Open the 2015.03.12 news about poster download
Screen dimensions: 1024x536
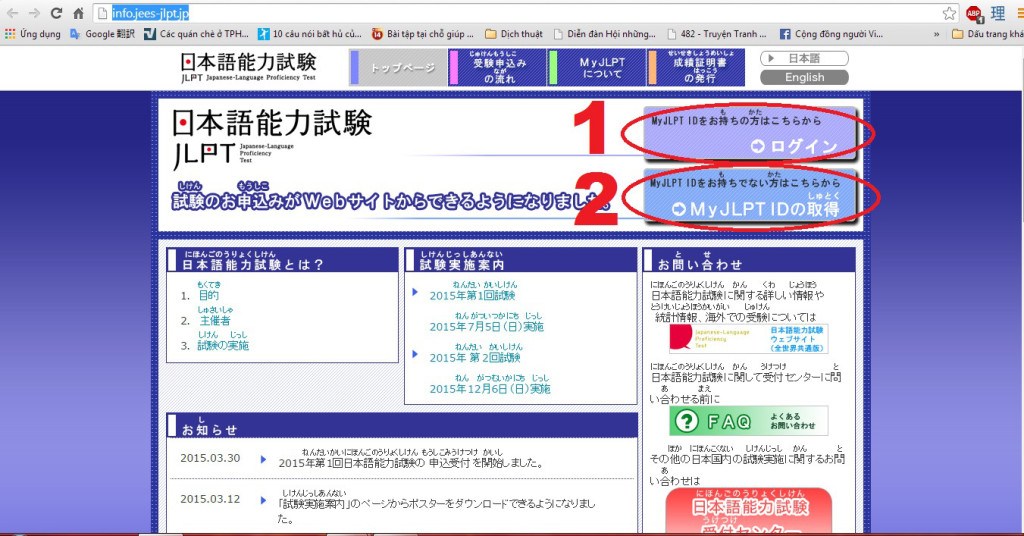pyautogui.click(x=436, y=511)
